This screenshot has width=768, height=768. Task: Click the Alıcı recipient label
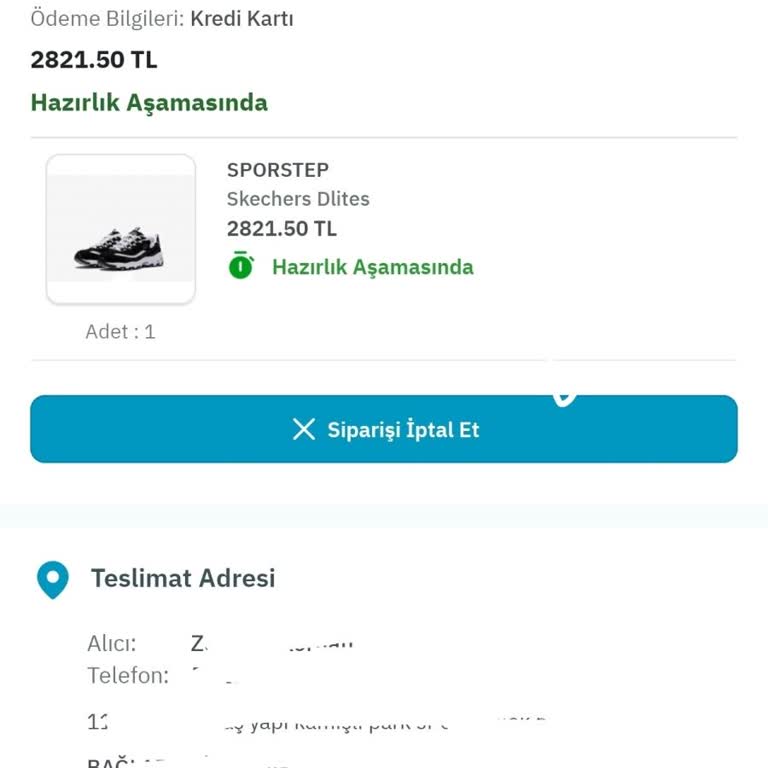click(x=111, y=644)
